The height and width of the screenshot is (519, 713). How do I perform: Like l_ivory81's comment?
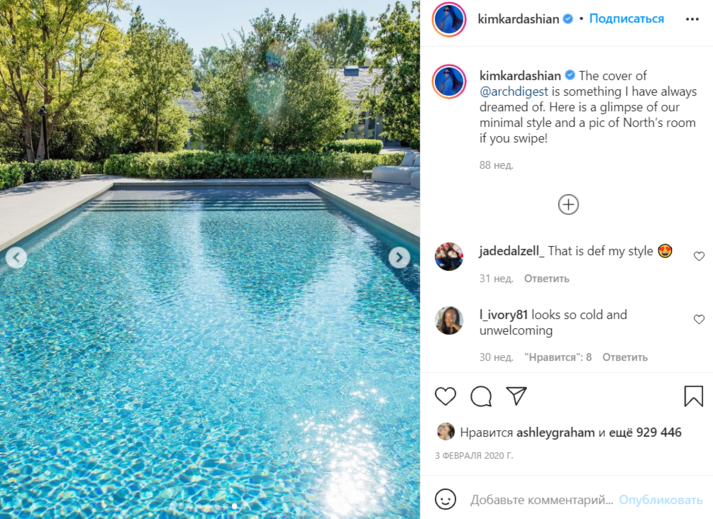[x=699, y=319]
